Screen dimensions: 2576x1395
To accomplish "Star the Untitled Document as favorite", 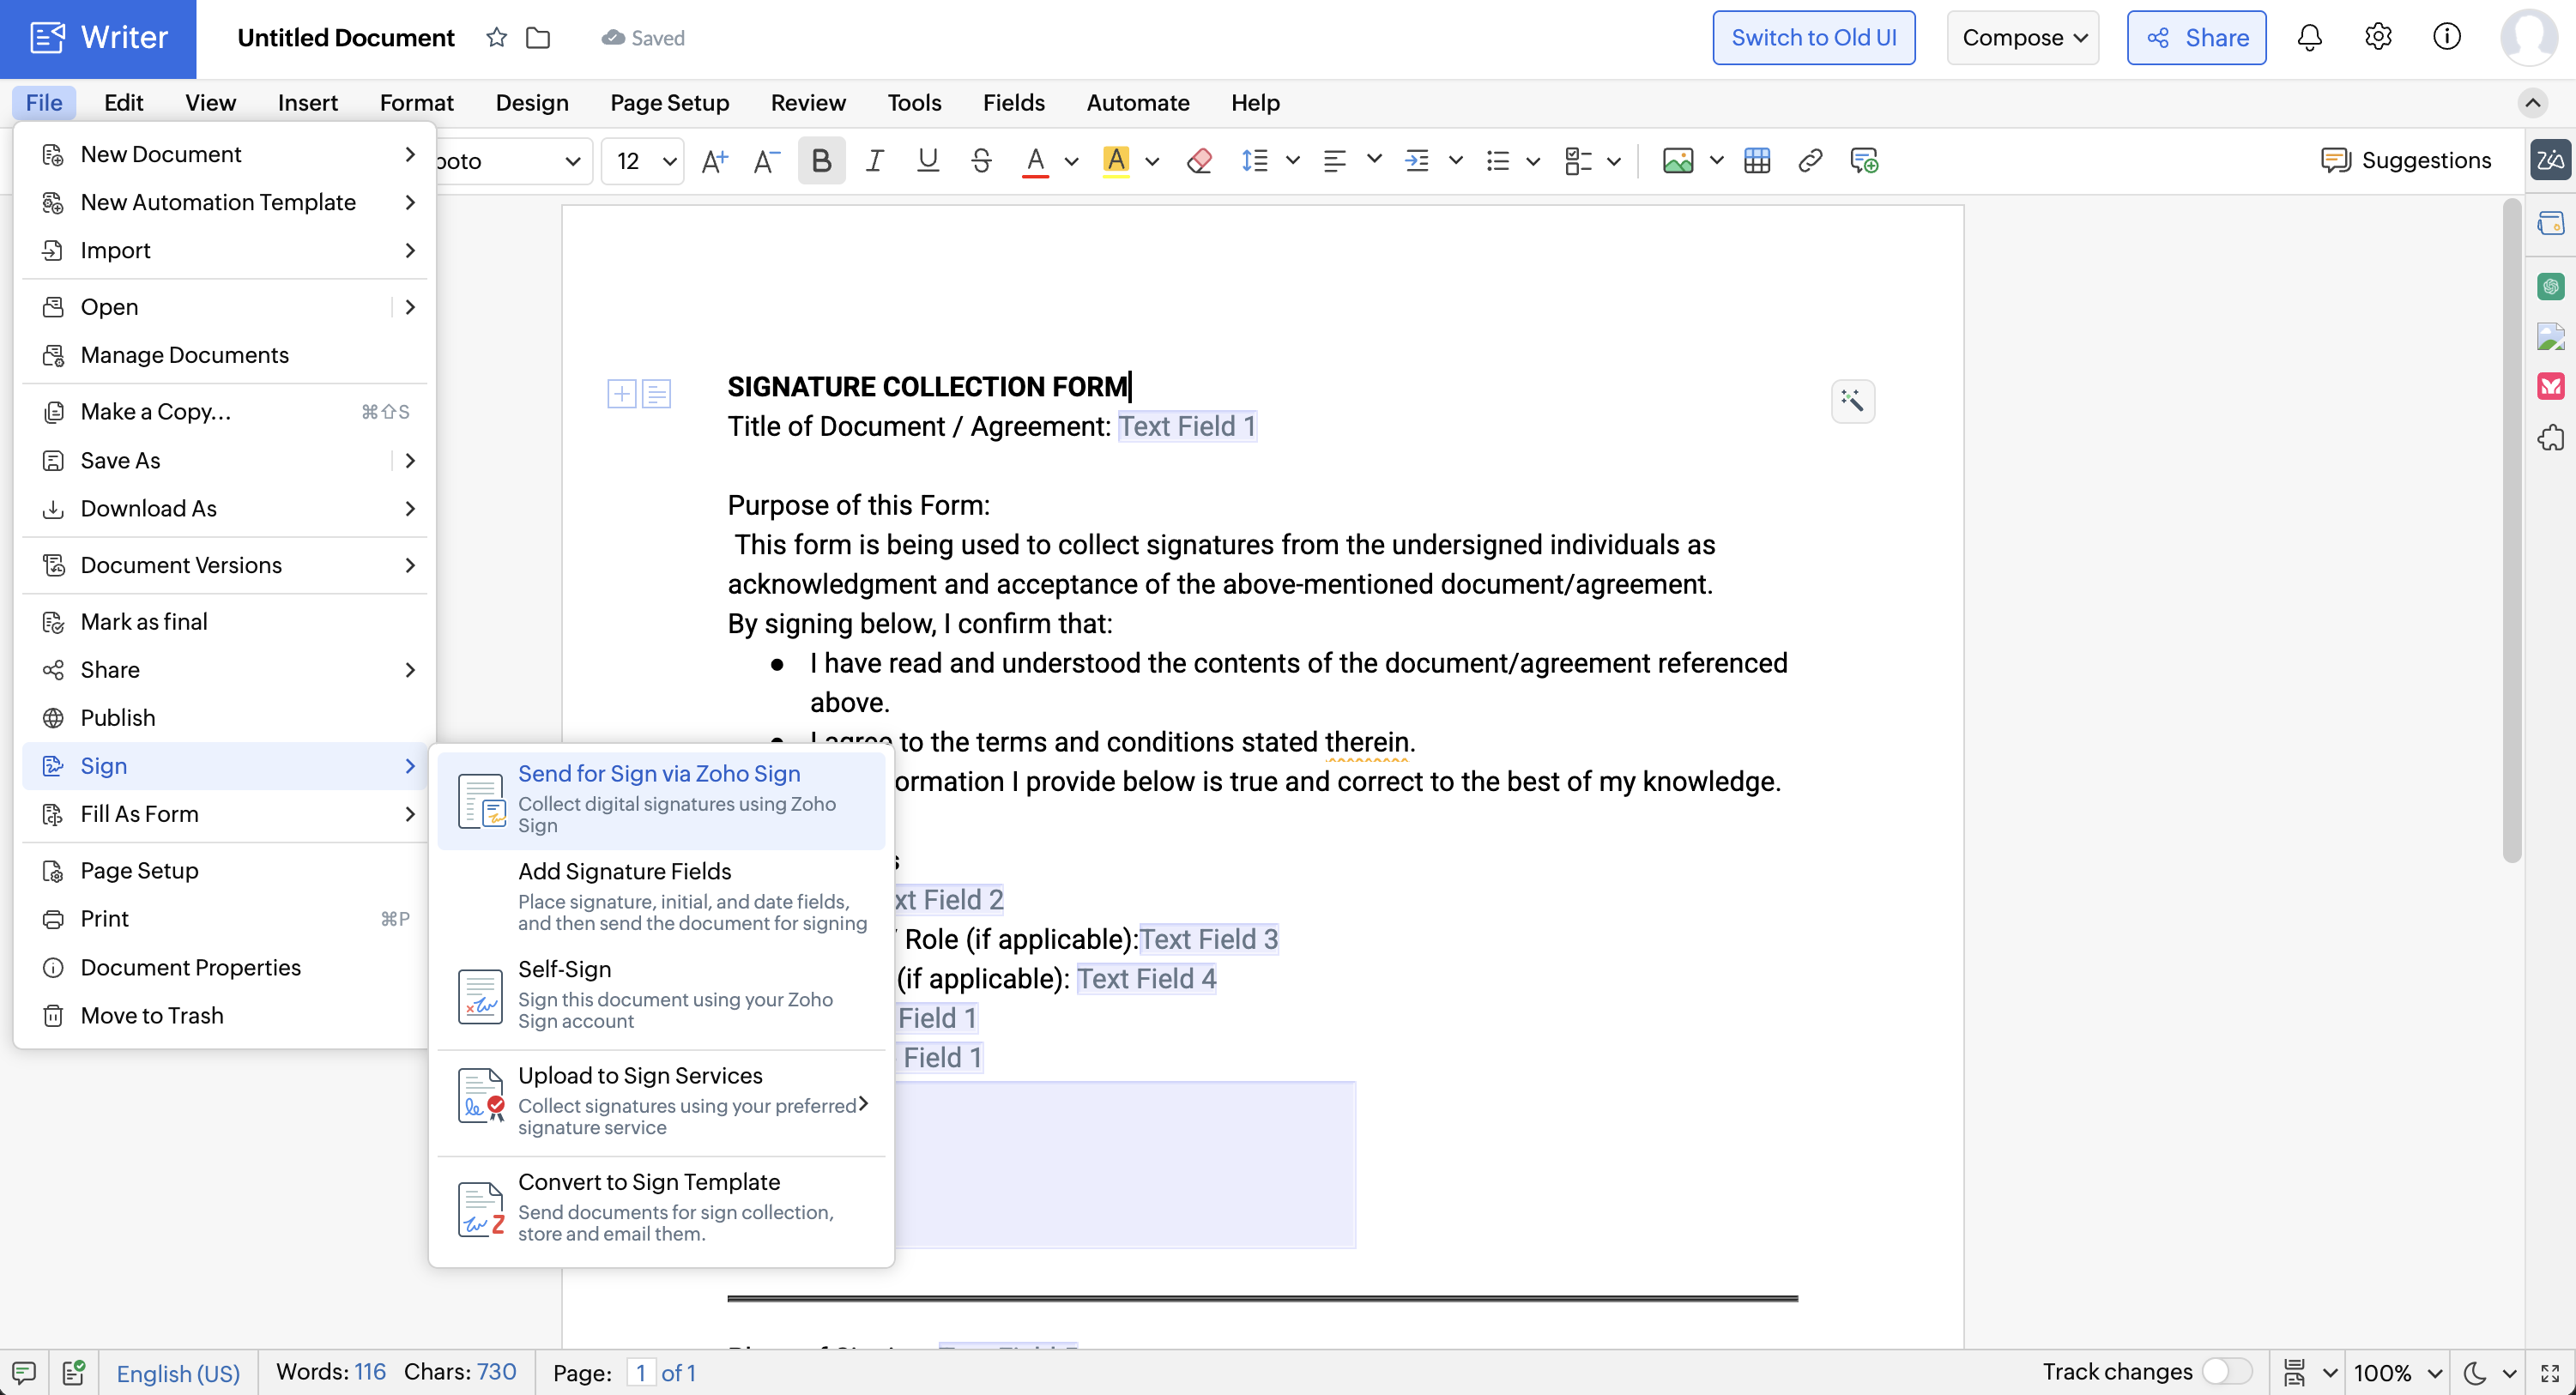I will [496, 38].
